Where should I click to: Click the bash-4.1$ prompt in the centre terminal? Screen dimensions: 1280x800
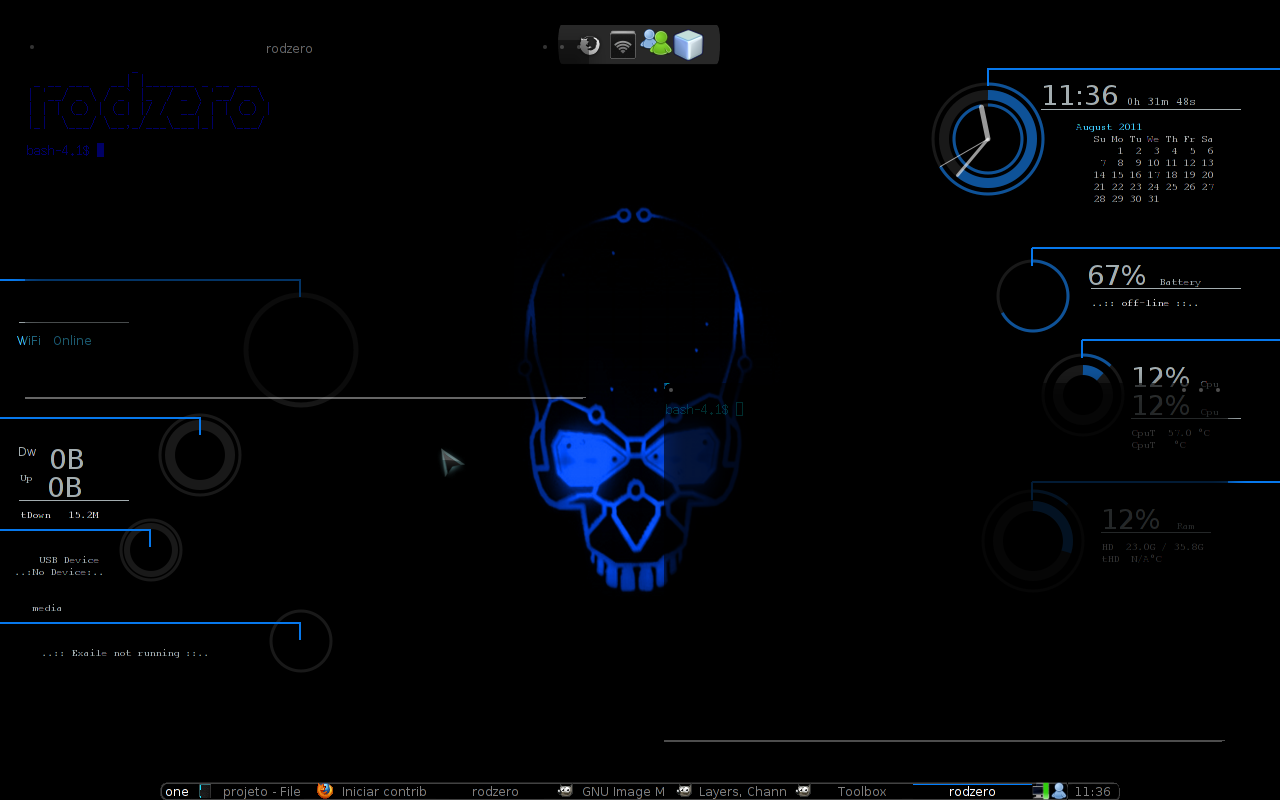click(697, 409)
